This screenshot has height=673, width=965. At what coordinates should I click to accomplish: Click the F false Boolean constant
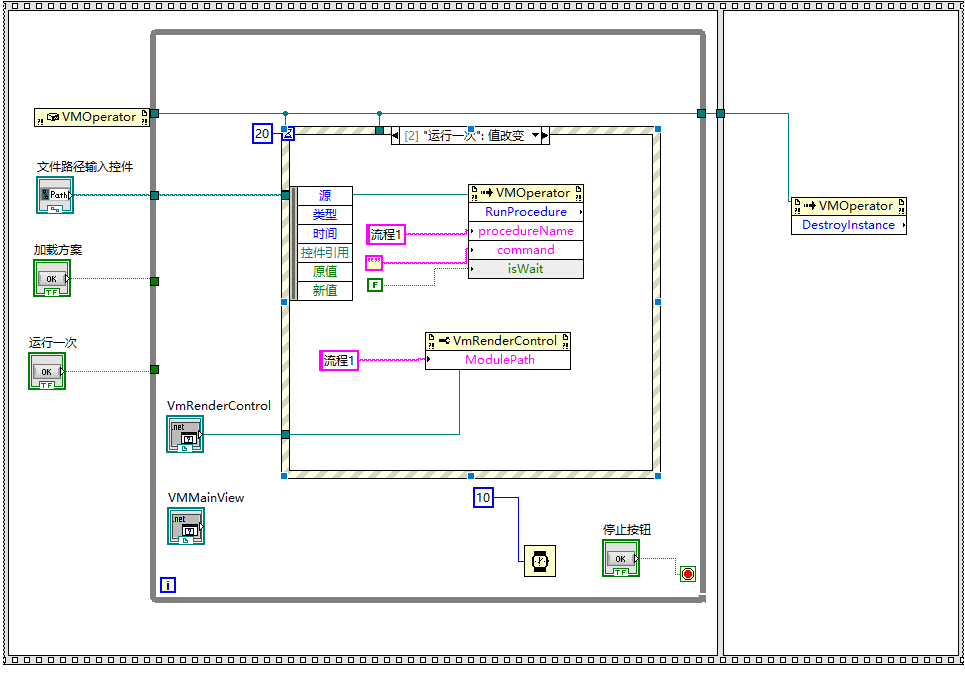[374, 284]
